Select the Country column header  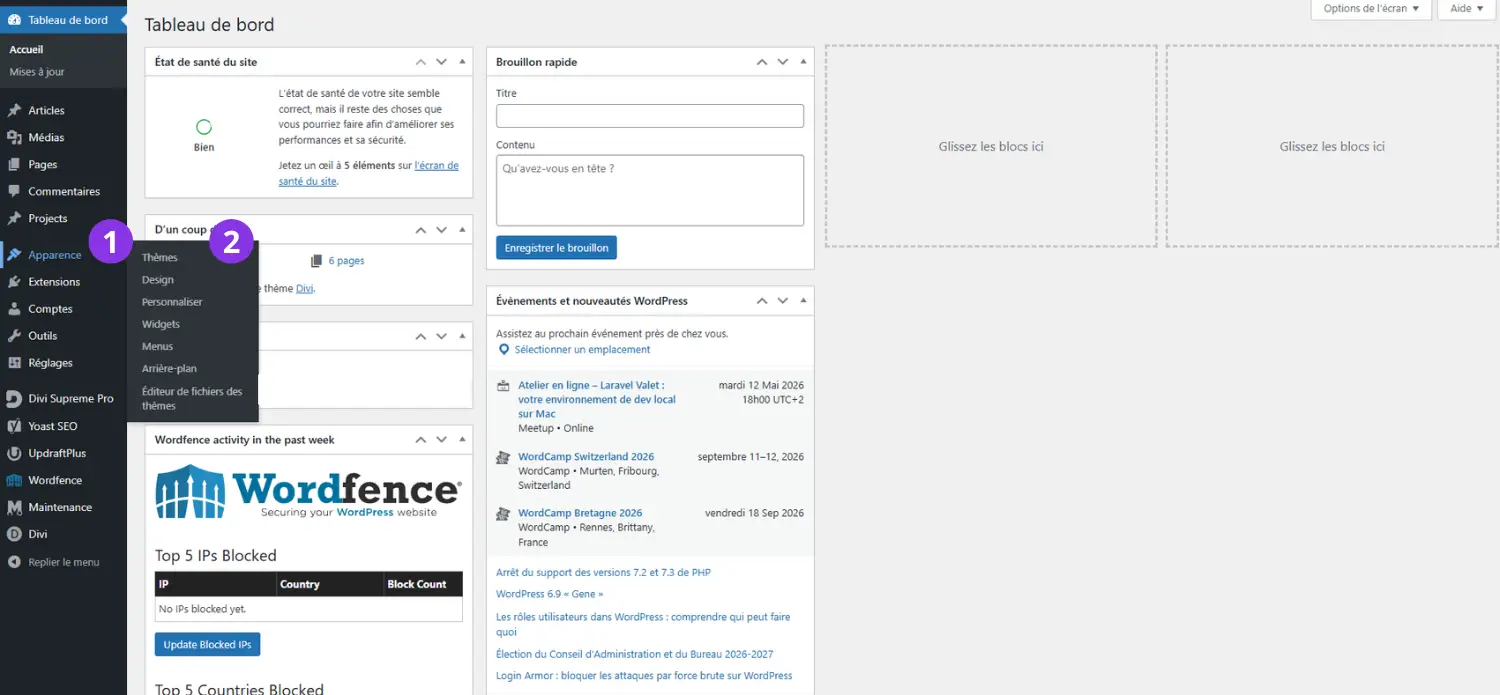point(331,584)
